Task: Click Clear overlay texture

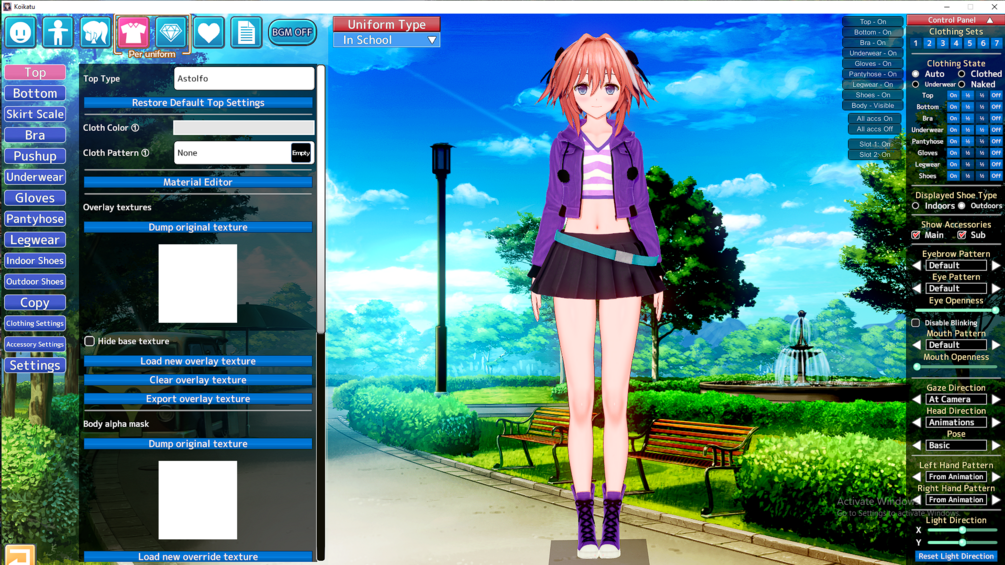Action: (198, 380)
